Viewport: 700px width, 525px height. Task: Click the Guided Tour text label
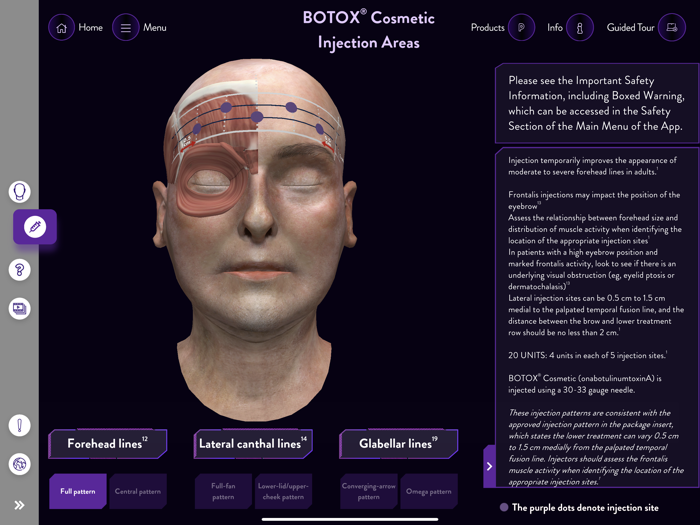[x=630, y=28]
